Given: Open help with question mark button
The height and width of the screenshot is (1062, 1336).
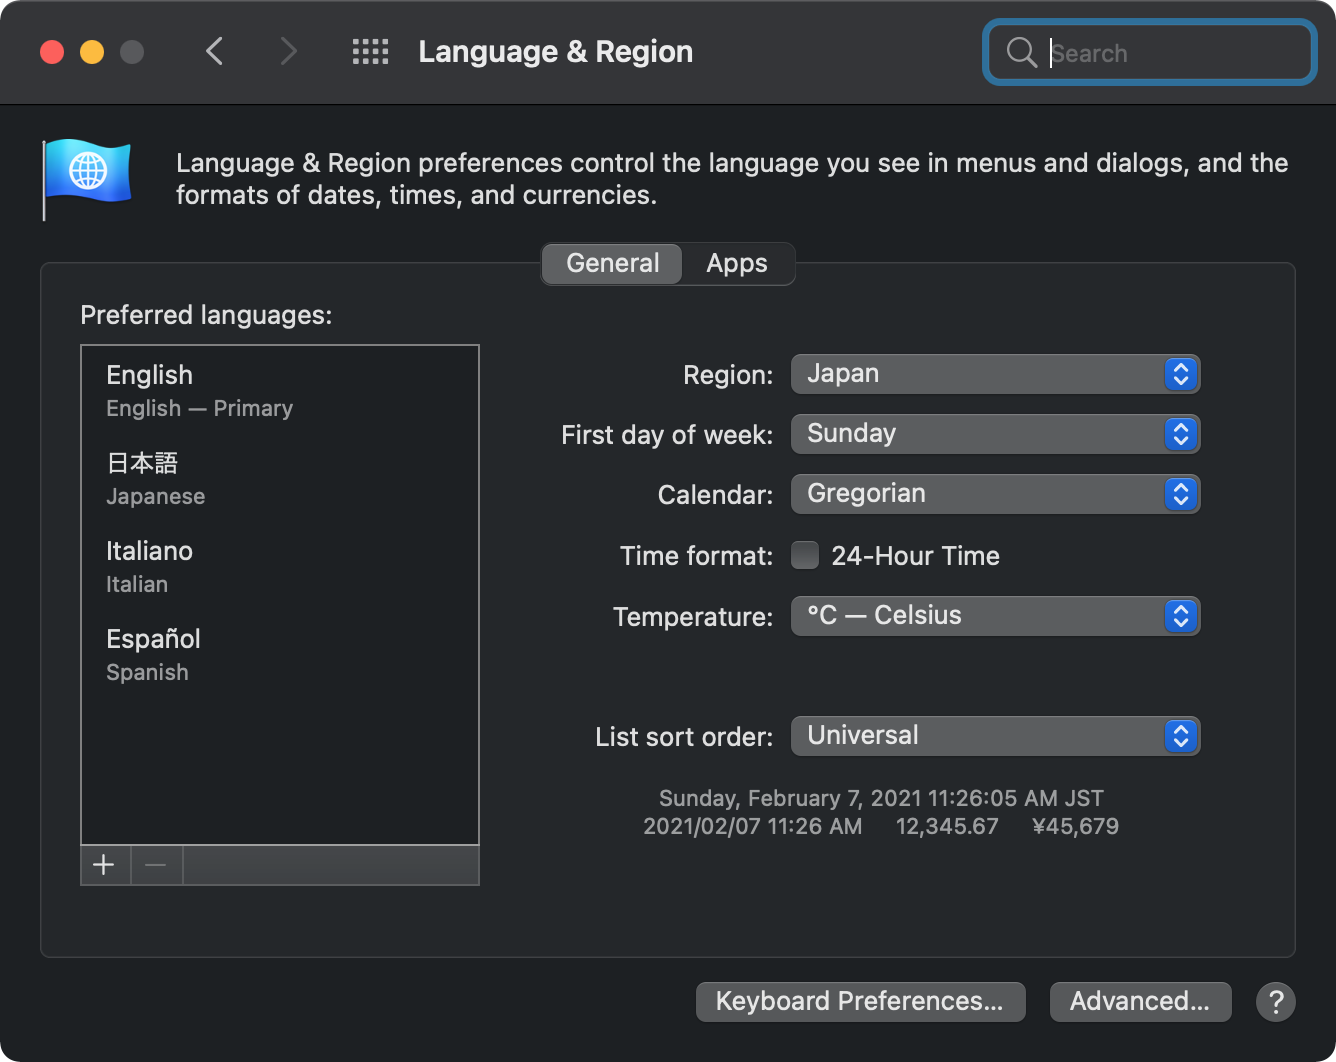Looking at the screenshot, I should click(x=1275, y=1001).
